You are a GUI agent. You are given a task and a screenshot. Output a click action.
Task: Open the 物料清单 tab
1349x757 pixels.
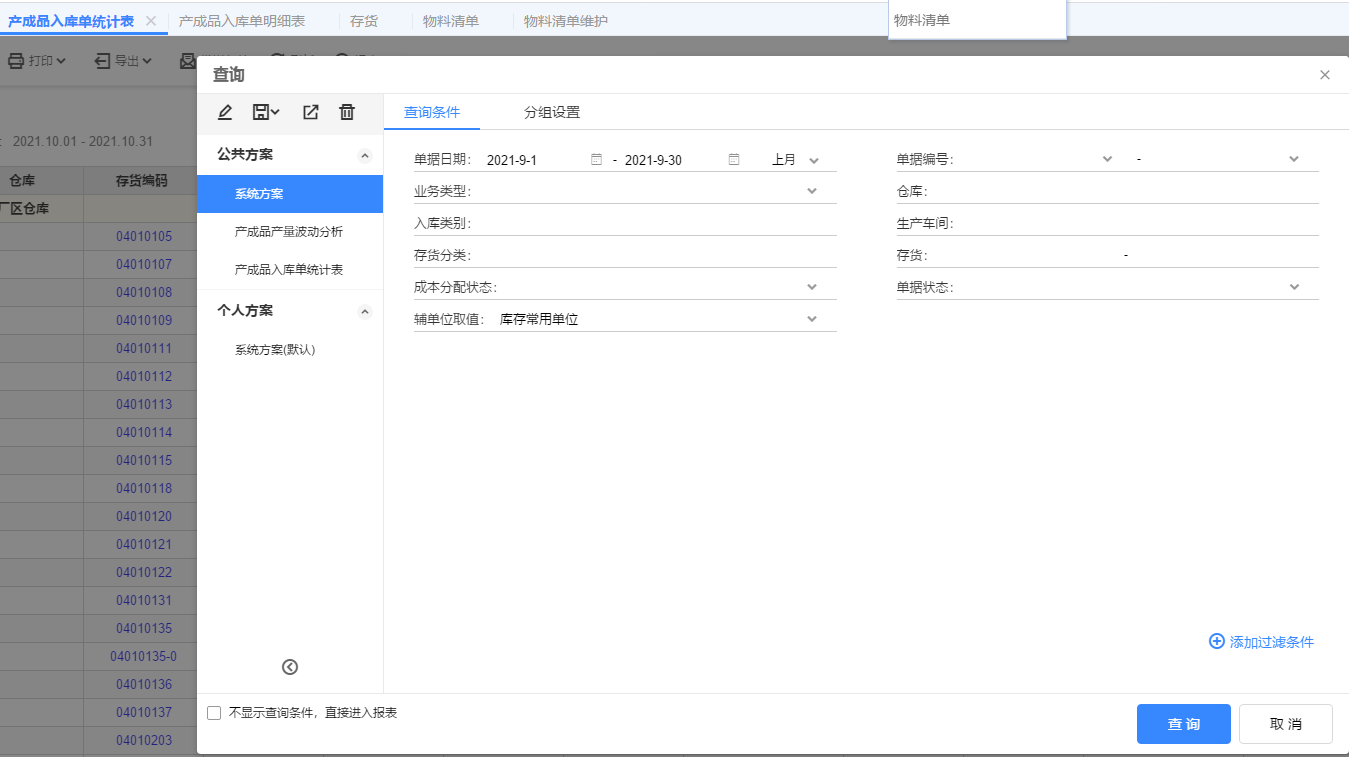(x=451, y=21)
